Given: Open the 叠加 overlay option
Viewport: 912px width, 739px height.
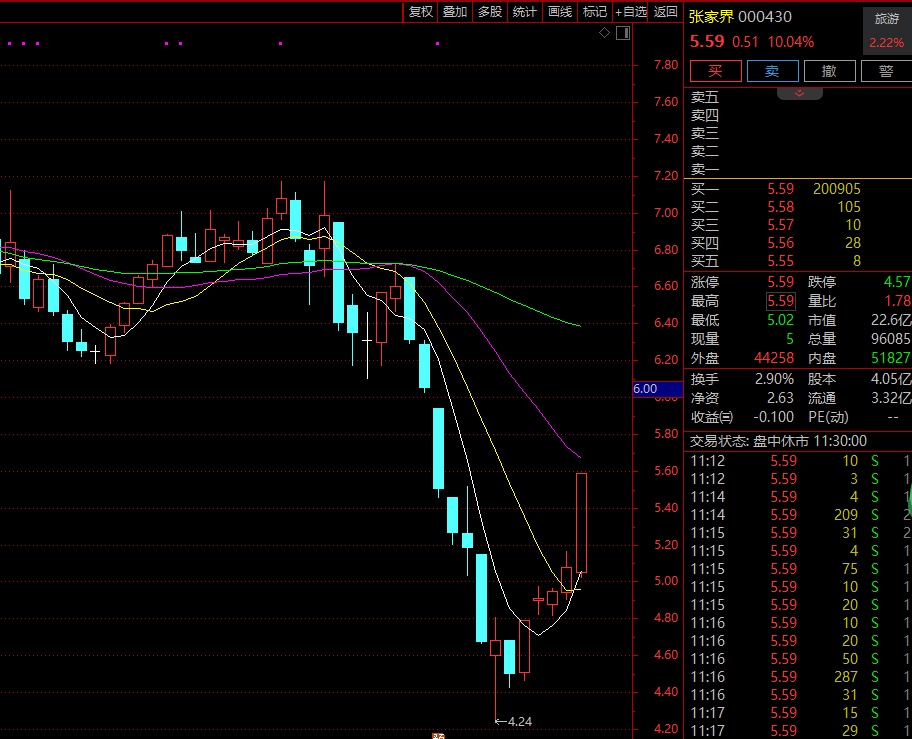Looking at the screenshot, I should click(455, 12).
